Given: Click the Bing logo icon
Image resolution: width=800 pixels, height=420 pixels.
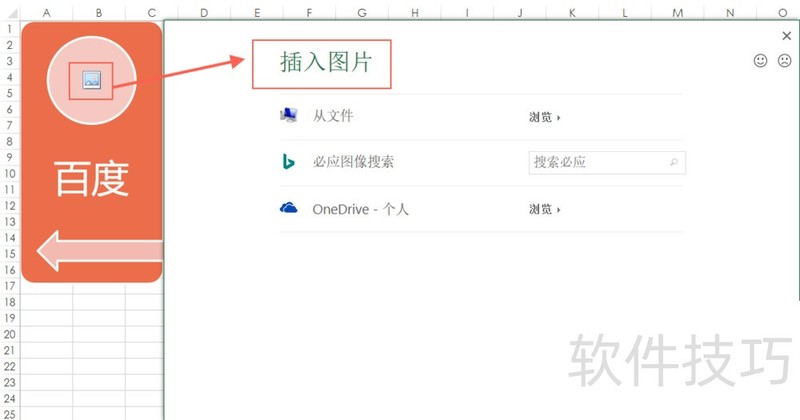Looking at the screenshot, I should [289, 162].
